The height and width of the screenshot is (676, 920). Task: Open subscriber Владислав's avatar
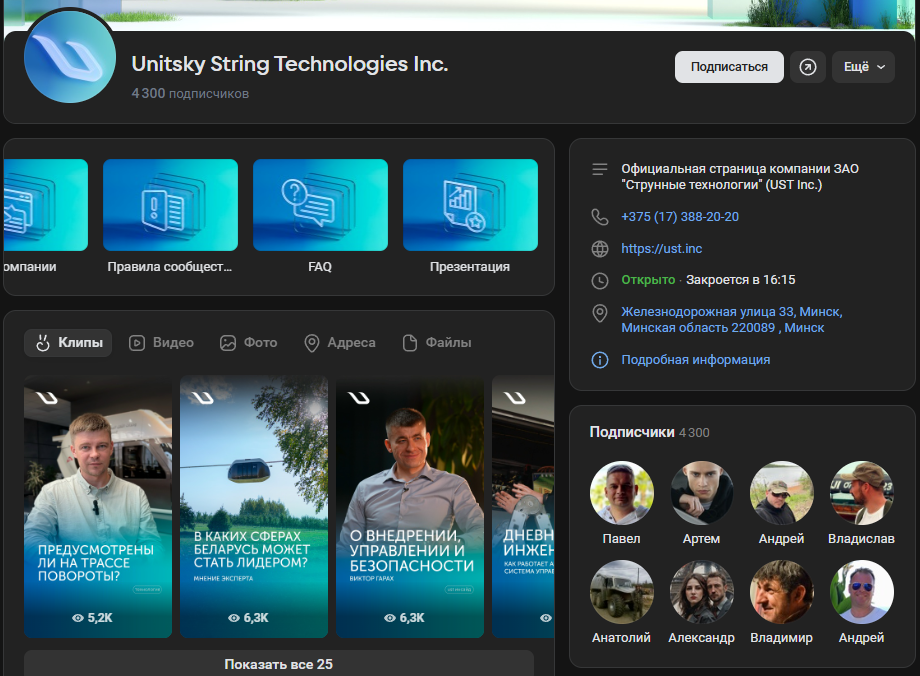click(x=861, y=492)
